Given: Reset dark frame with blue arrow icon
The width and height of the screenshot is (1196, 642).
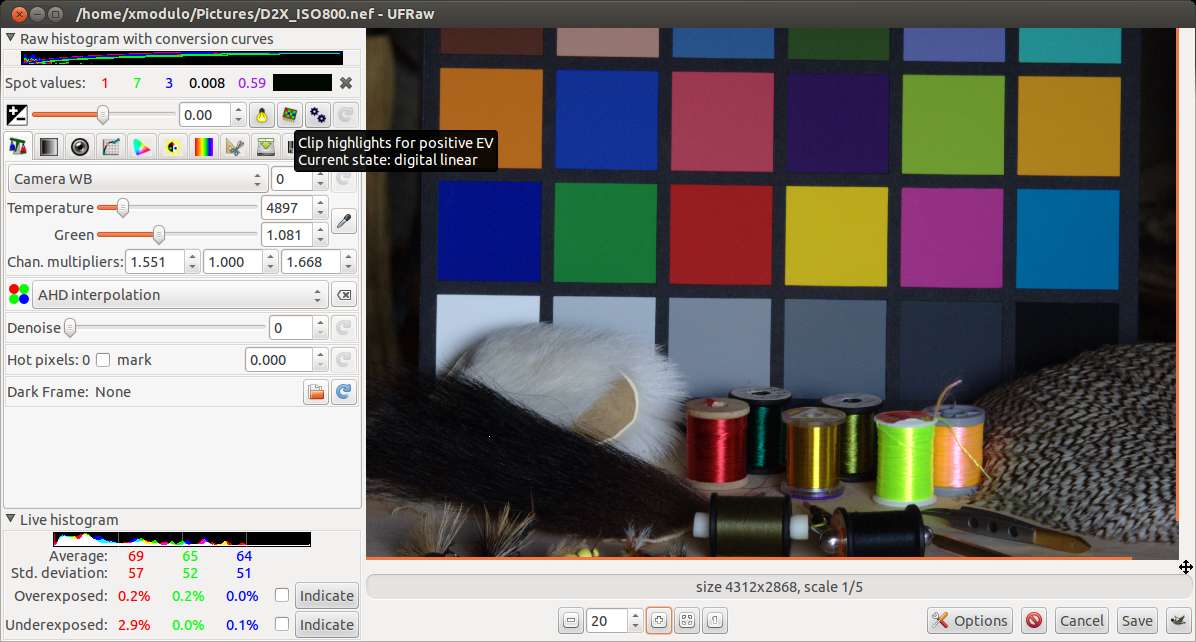Looking at the screenshot, I should [344, 392].
